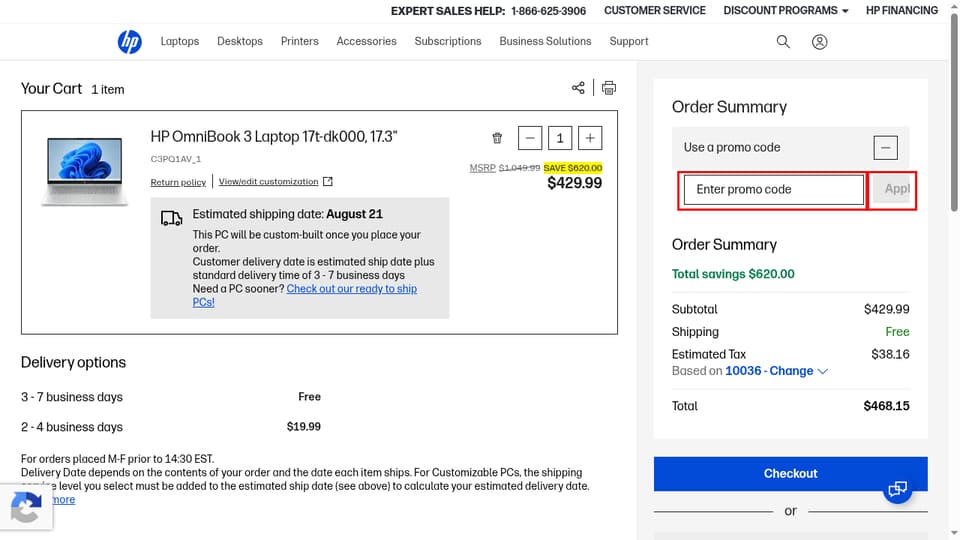Click the sales help phone number
The width and height of the screenshot is (960, 540).
[549, 11]
